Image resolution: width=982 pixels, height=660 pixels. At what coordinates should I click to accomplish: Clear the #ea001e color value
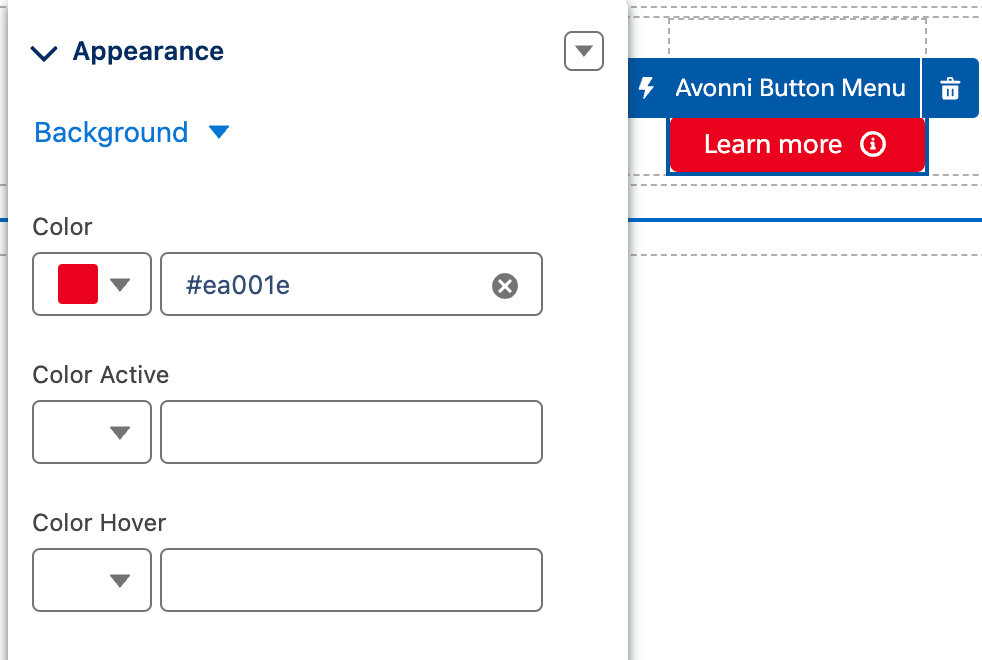pyautogui.click(x=505, y=287)
